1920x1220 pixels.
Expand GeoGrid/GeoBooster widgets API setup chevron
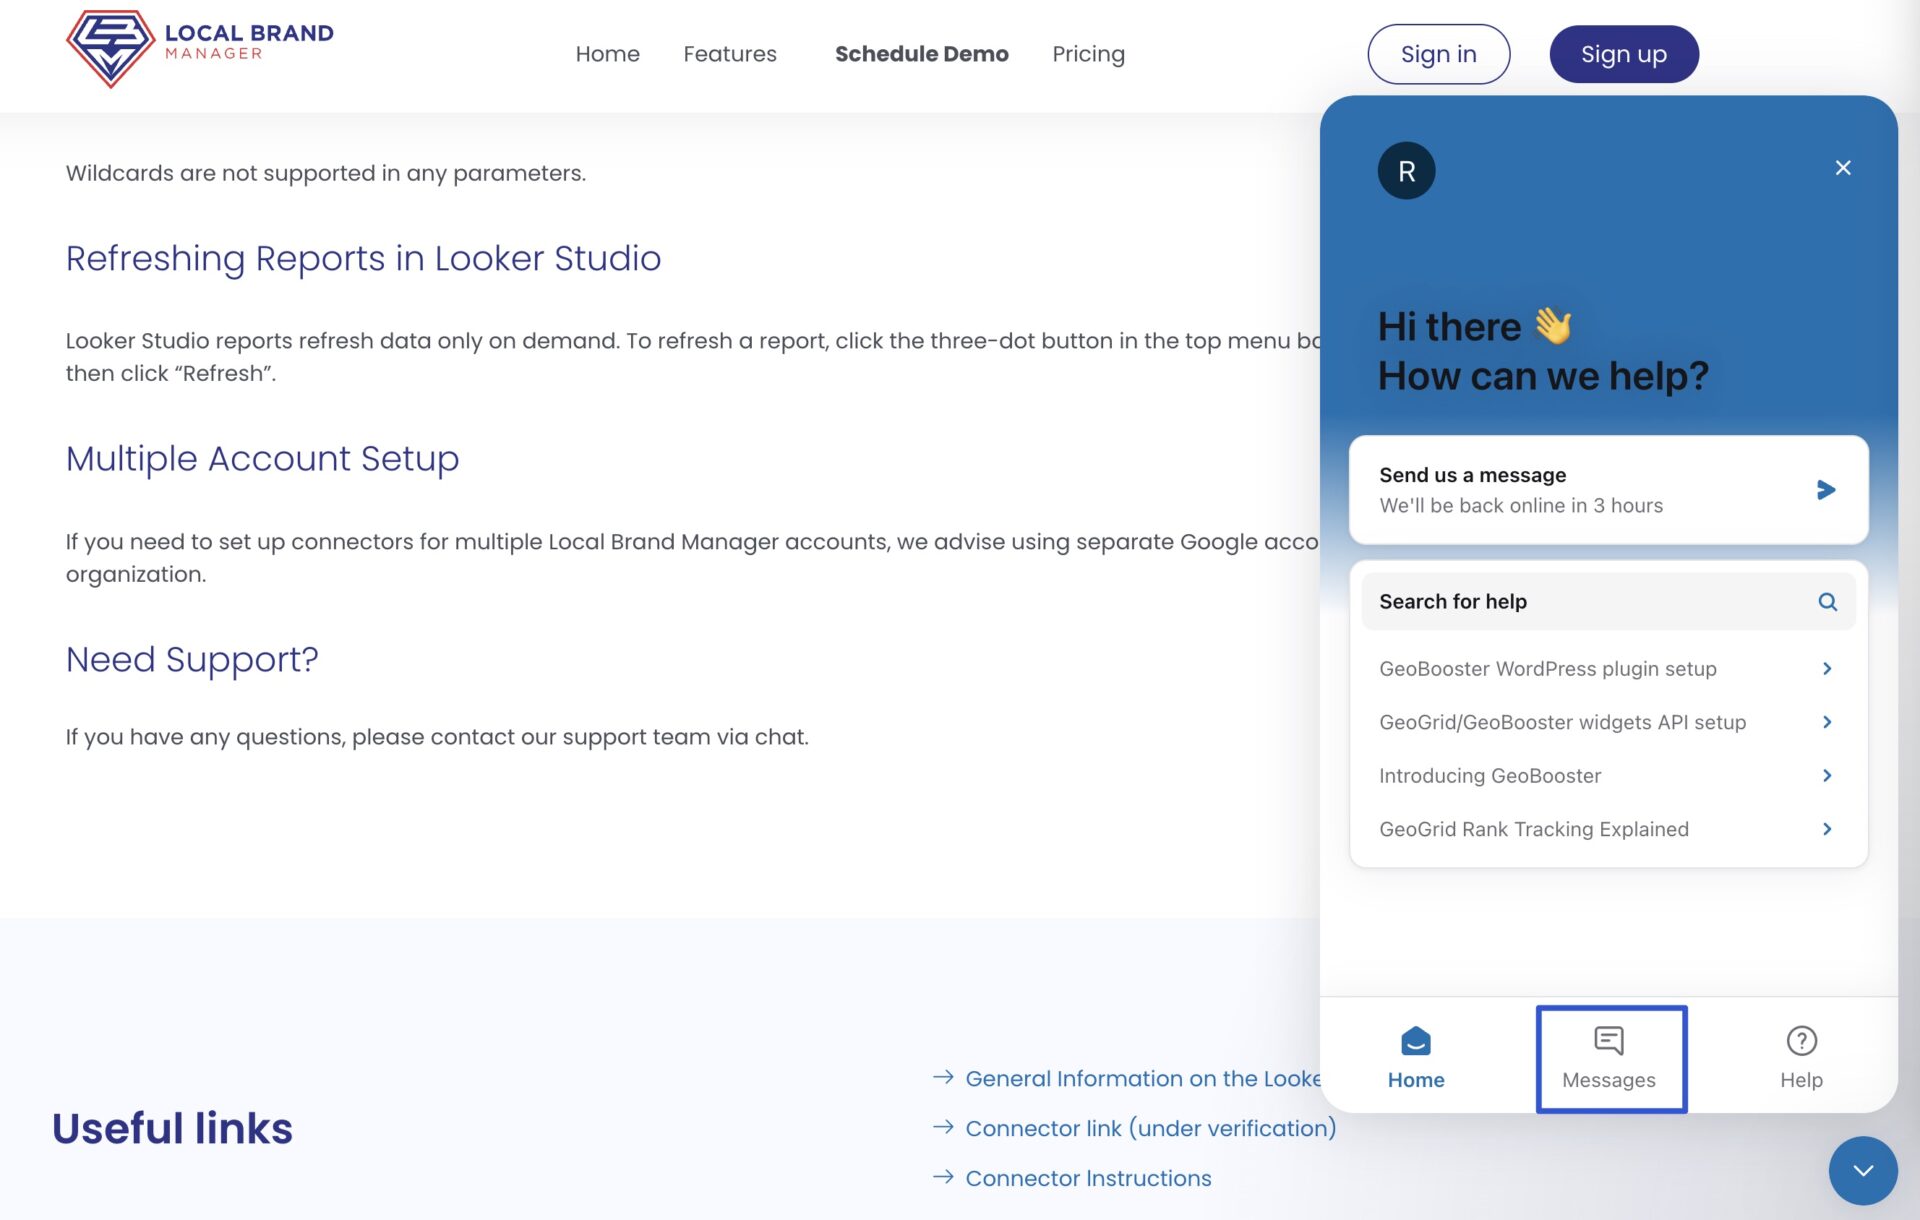(x=1826, y=722)
